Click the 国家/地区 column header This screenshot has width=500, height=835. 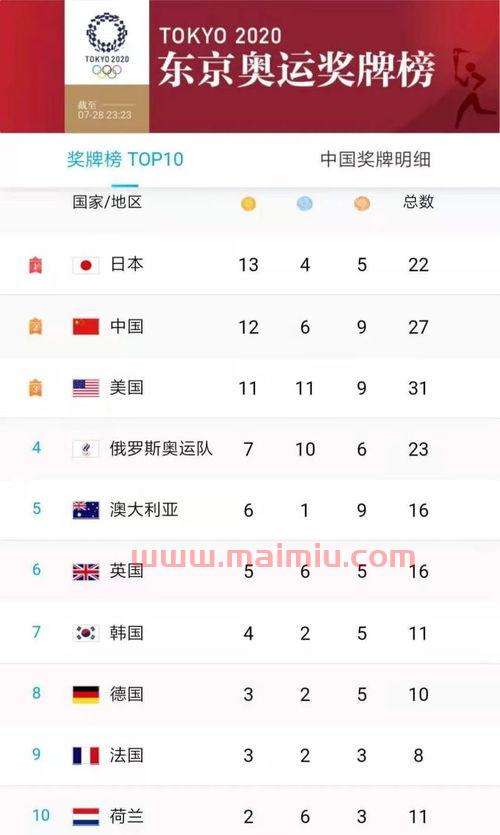tap(107, 202)
